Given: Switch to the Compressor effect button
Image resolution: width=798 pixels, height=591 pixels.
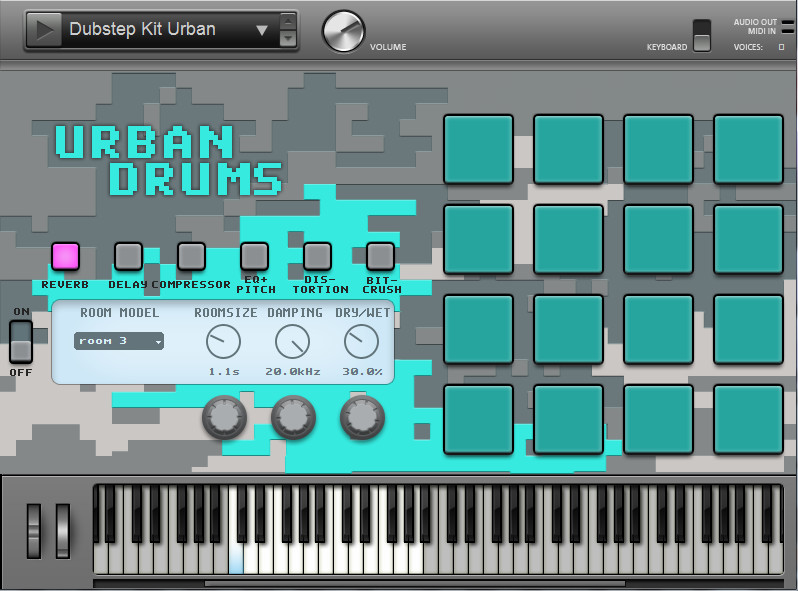Looking at the screenshot, I should tap(191, 256).
